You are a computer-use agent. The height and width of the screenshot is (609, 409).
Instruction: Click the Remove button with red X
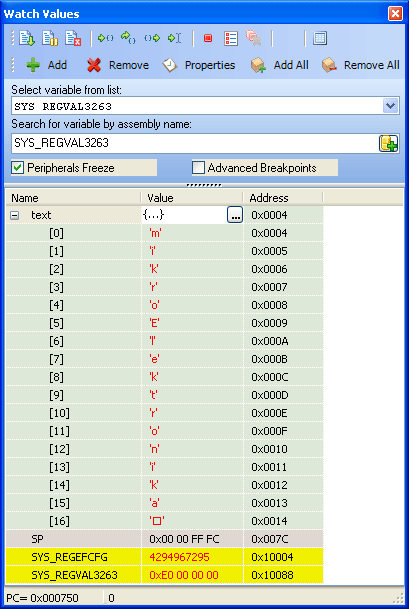tap(118, 65)
